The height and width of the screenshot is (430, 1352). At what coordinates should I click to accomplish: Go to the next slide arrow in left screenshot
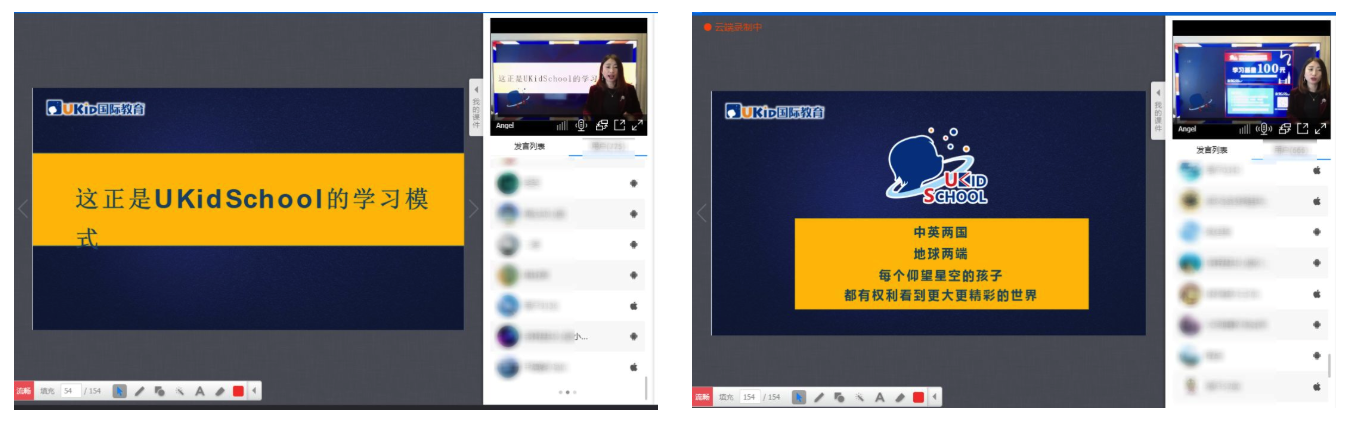474,209
